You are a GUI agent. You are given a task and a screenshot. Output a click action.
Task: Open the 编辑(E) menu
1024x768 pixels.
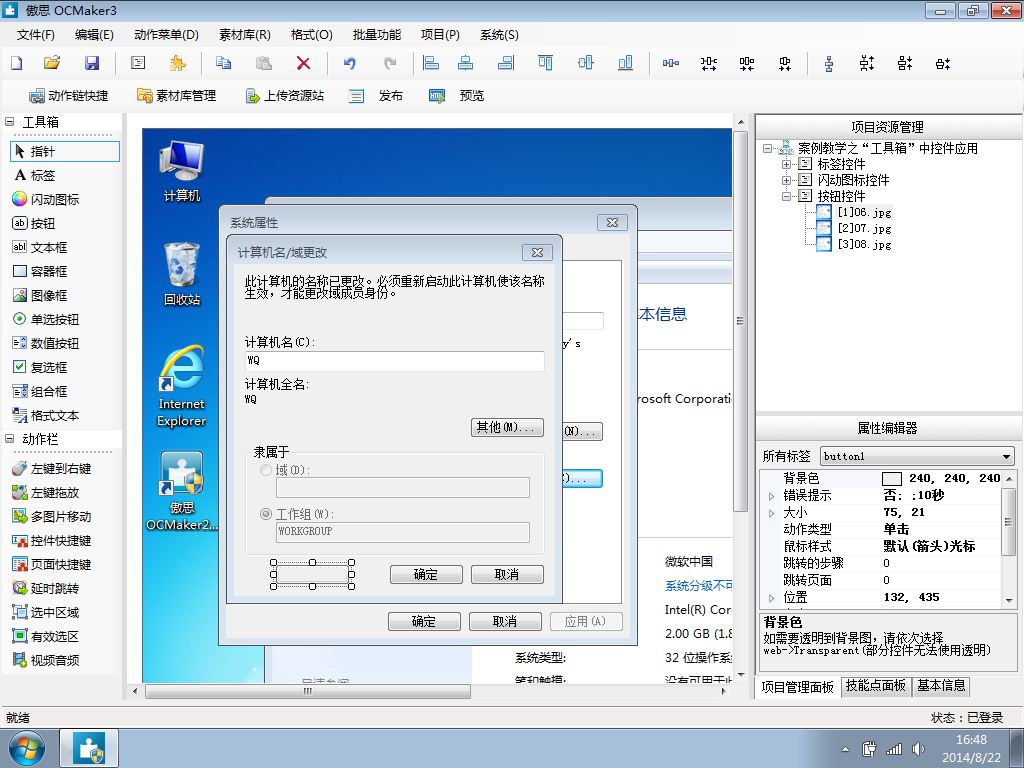(x=94, y=35)
